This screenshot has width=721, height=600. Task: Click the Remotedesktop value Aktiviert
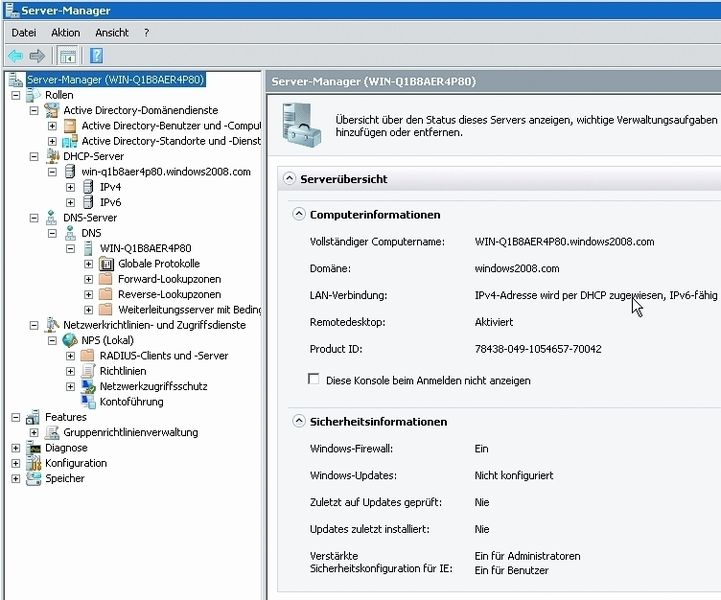click(494, 322)
